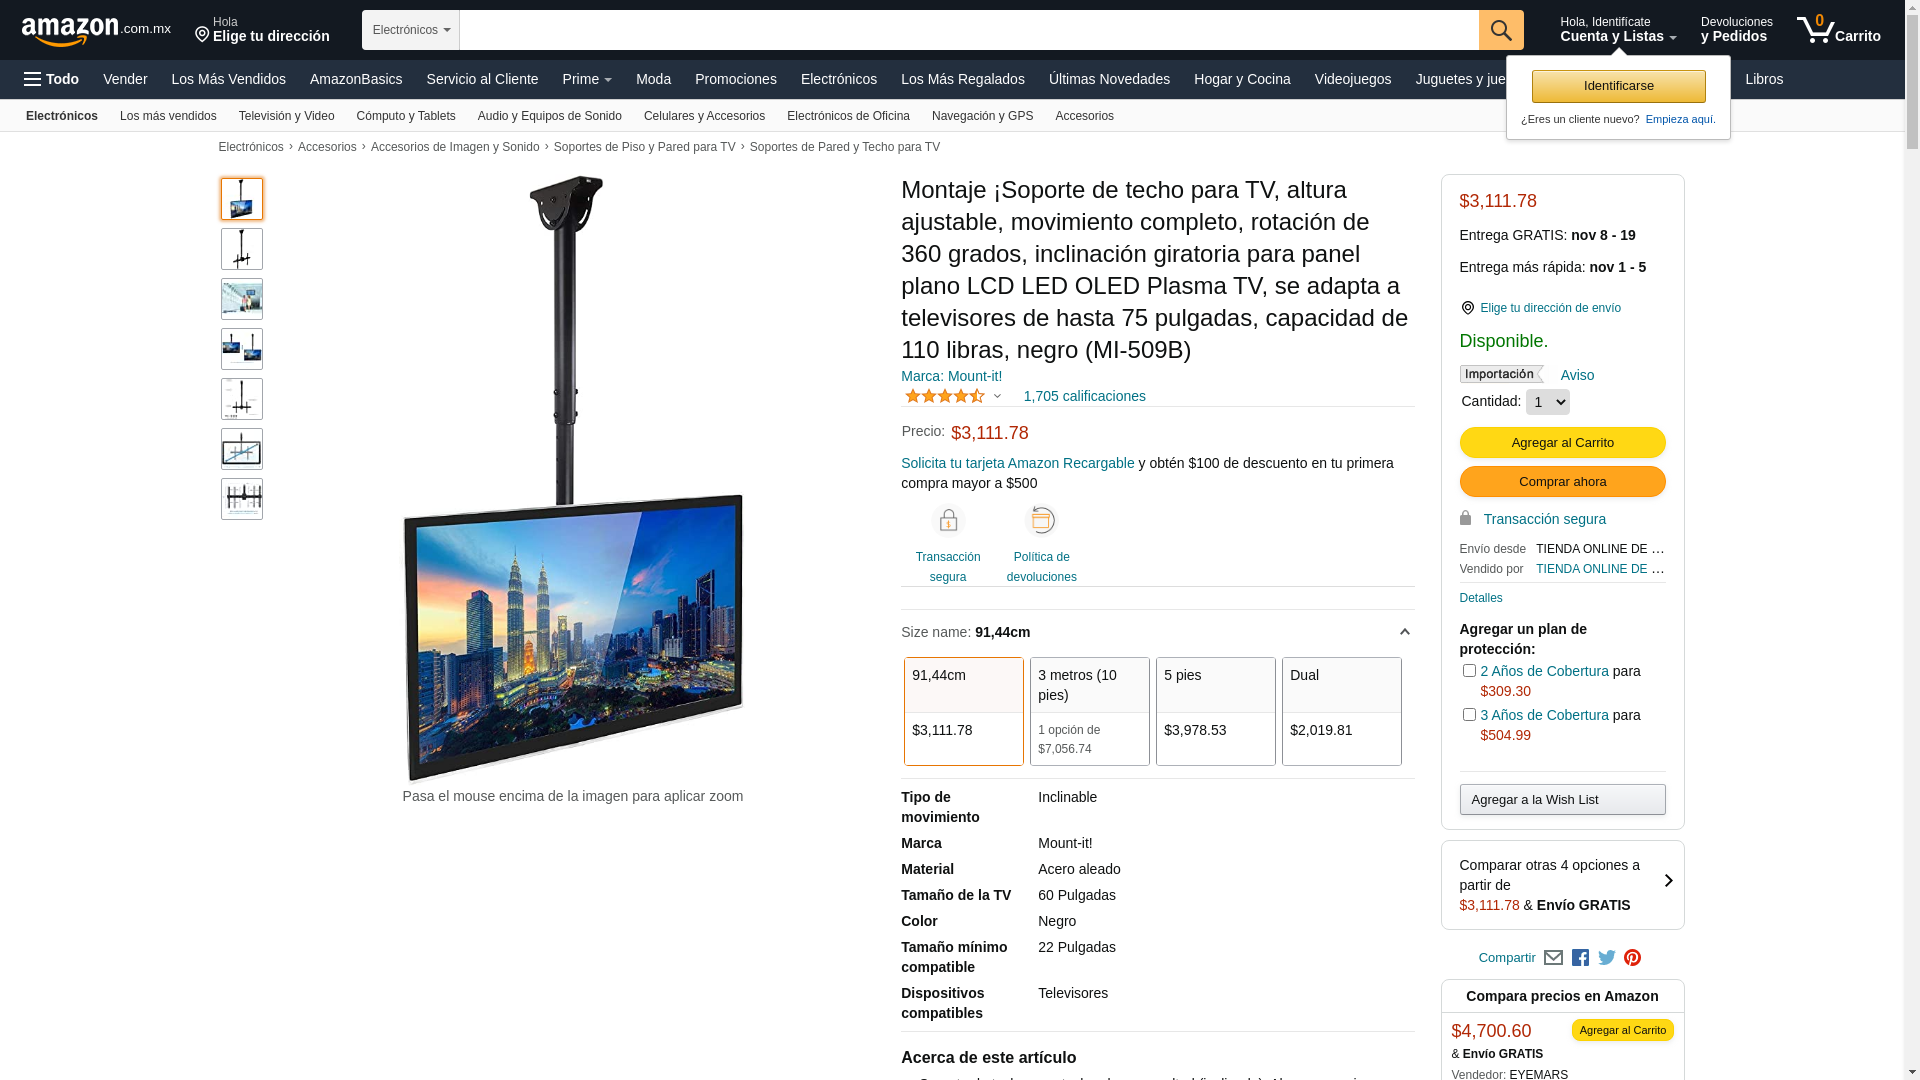This screenshot has width=1920, height=1080.
Task: Share the product by email icon
Action: click(1553, 958)
